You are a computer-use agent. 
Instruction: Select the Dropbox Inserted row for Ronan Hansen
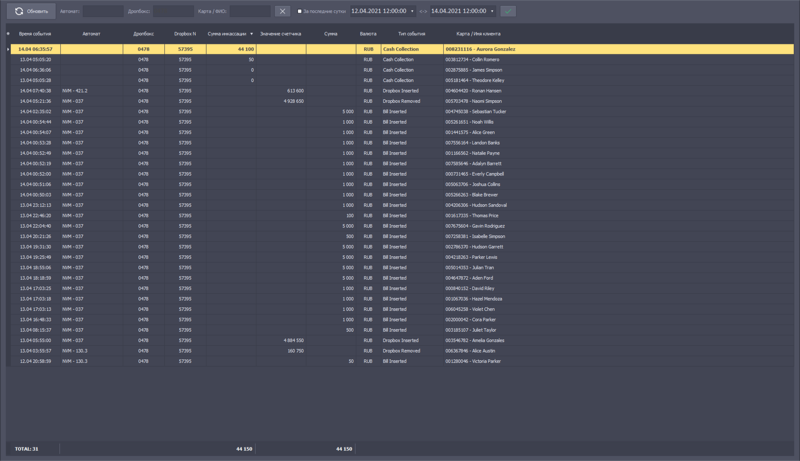(x=400, y=91)
